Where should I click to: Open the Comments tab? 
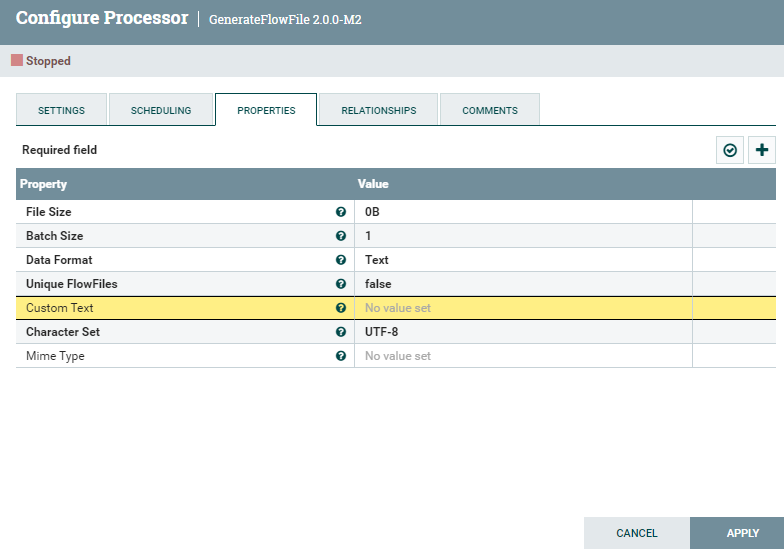pyautogui.click(x=490, y=110)
